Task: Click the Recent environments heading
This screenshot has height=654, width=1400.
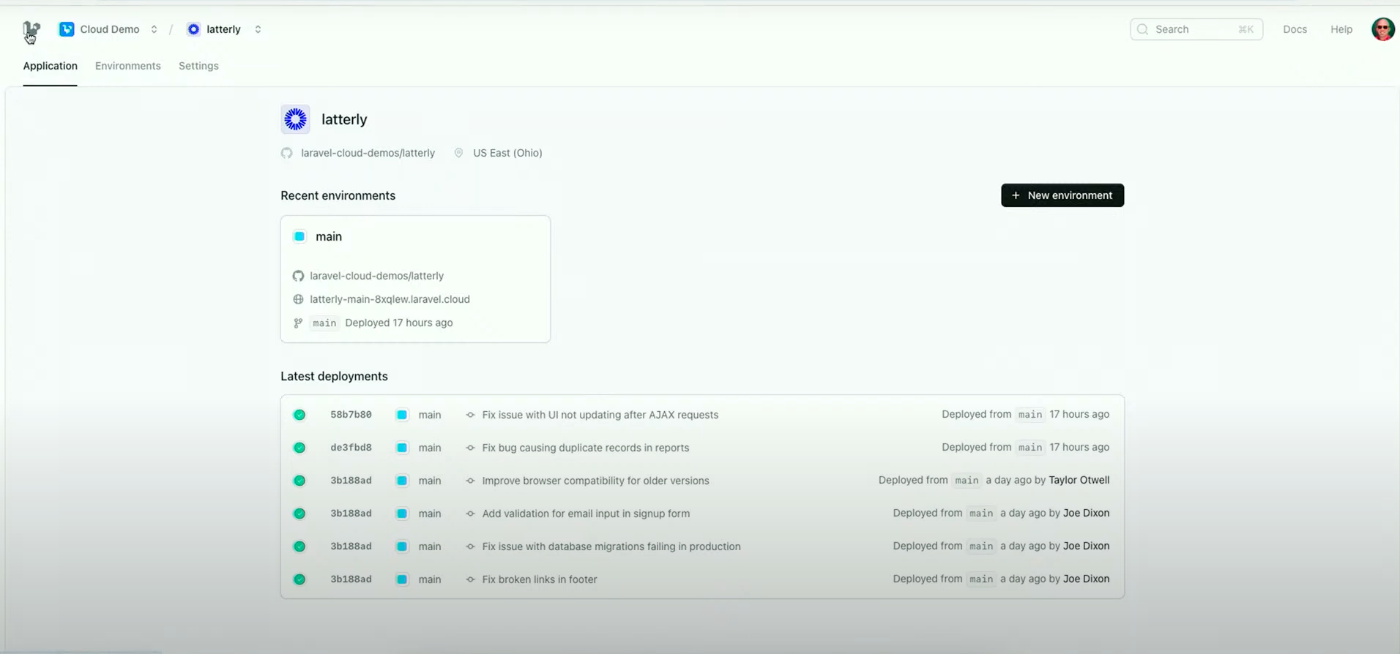Action: 338,195
